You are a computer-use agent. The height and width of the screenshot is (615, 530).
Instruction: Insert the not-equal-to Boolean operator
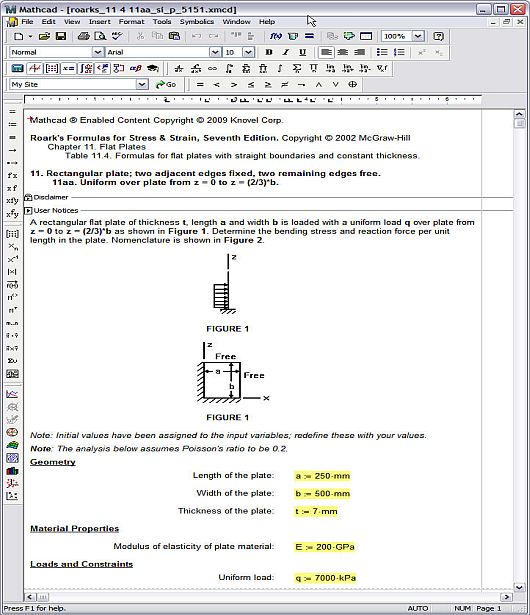click(x=285, y=84)
